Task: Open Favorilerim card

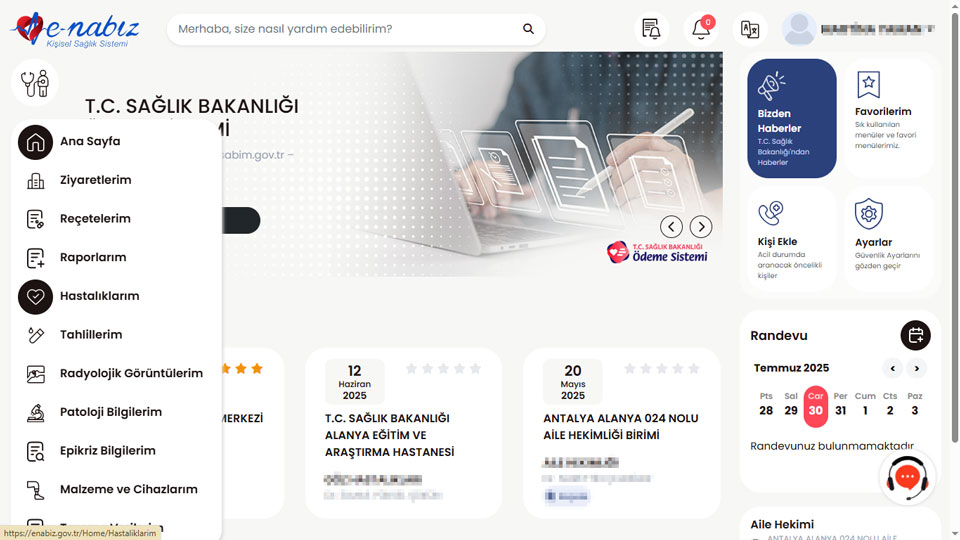Action: [x=888, y=118]
